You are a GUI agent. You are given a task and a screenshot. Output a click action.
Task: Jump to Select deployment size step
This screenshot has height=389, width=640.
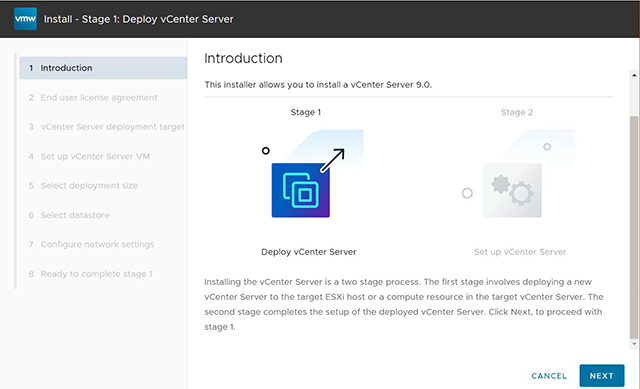(89, 186)
